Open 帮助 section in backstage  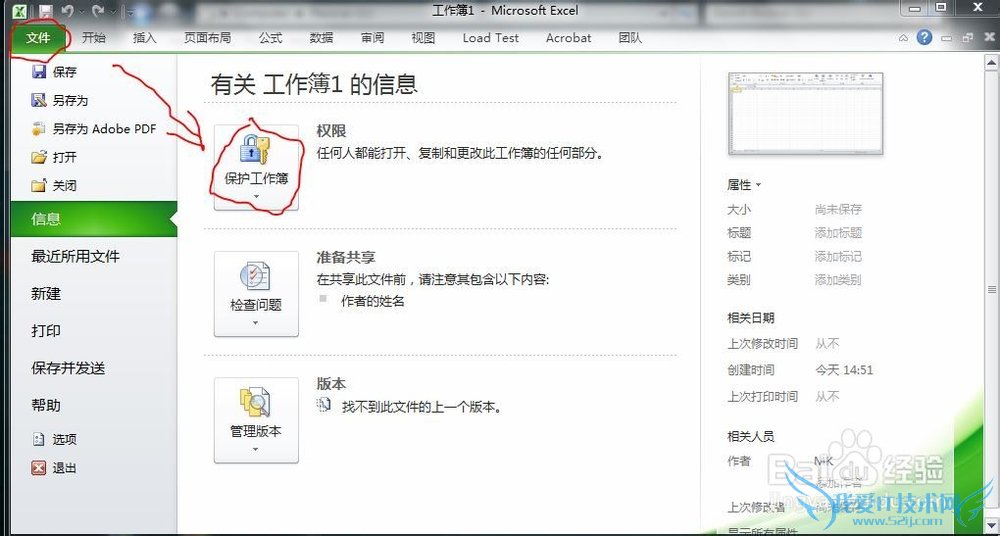(x=46, y=405)
